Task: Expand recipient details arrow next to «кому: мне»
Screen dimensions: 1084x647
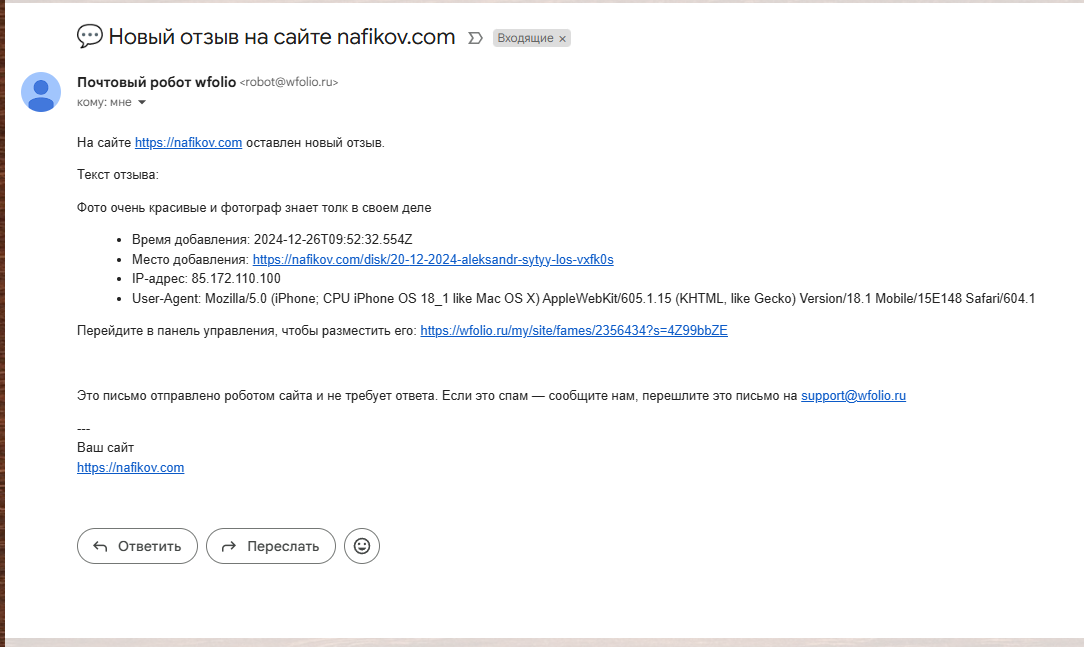Action: tap(142, 102)
